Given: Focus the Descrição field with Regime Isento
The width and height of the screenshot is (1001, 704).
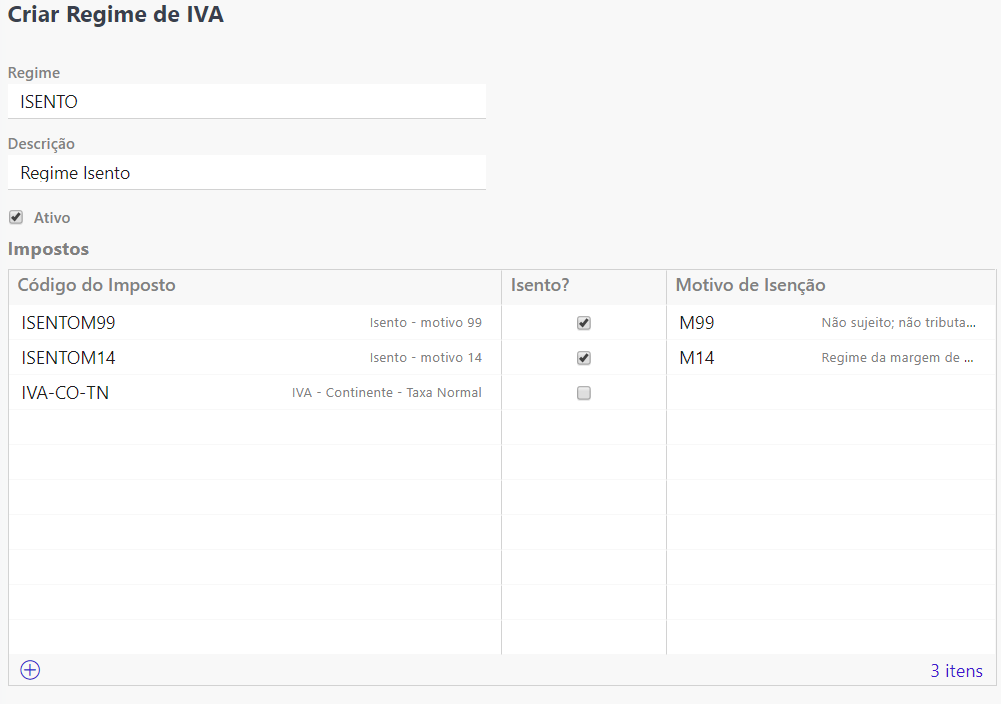Looking at the screenshot, I should (246, 173).
